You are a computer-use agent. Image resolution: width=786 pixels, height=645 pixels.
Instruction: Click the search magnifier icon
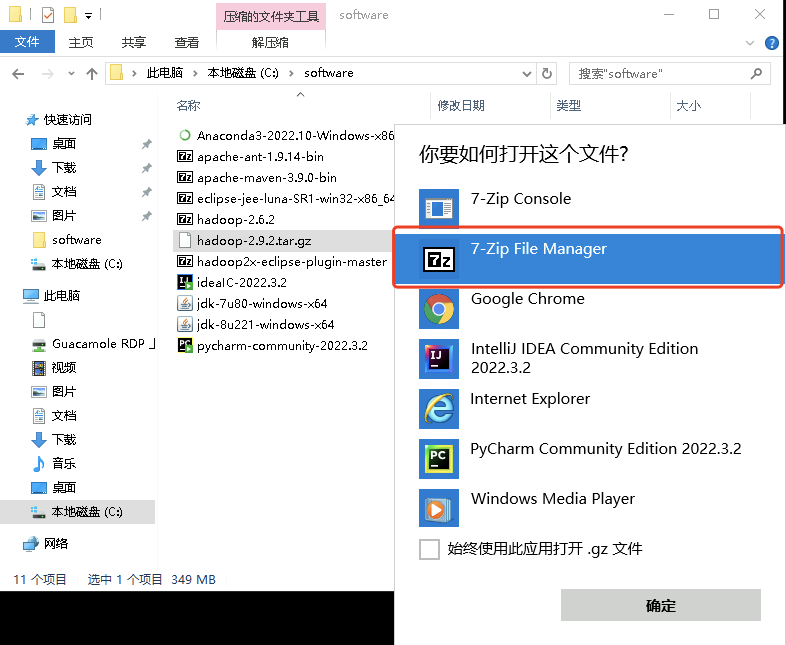click(x=756, y=74)
